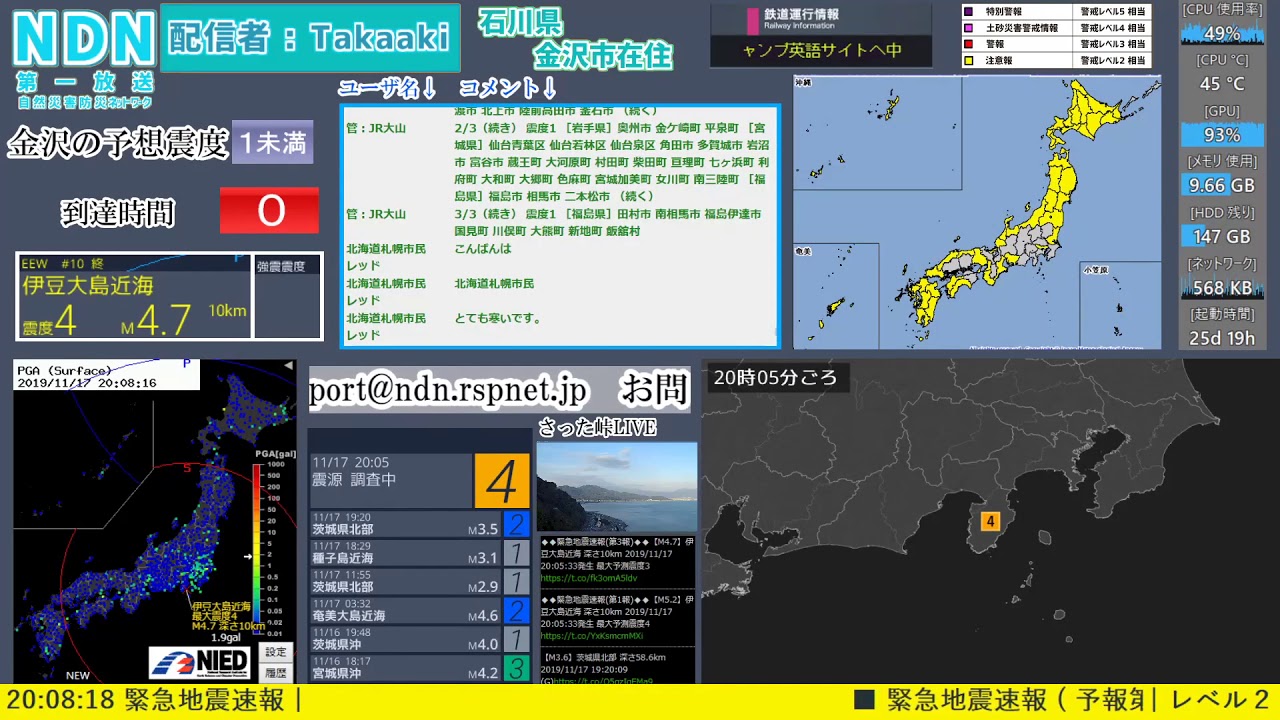Open the さった峠LIVE webcam thumbnail
The width and height of the screenshot is (1280, 720).
pyautogui.click(x=617, y=487)
